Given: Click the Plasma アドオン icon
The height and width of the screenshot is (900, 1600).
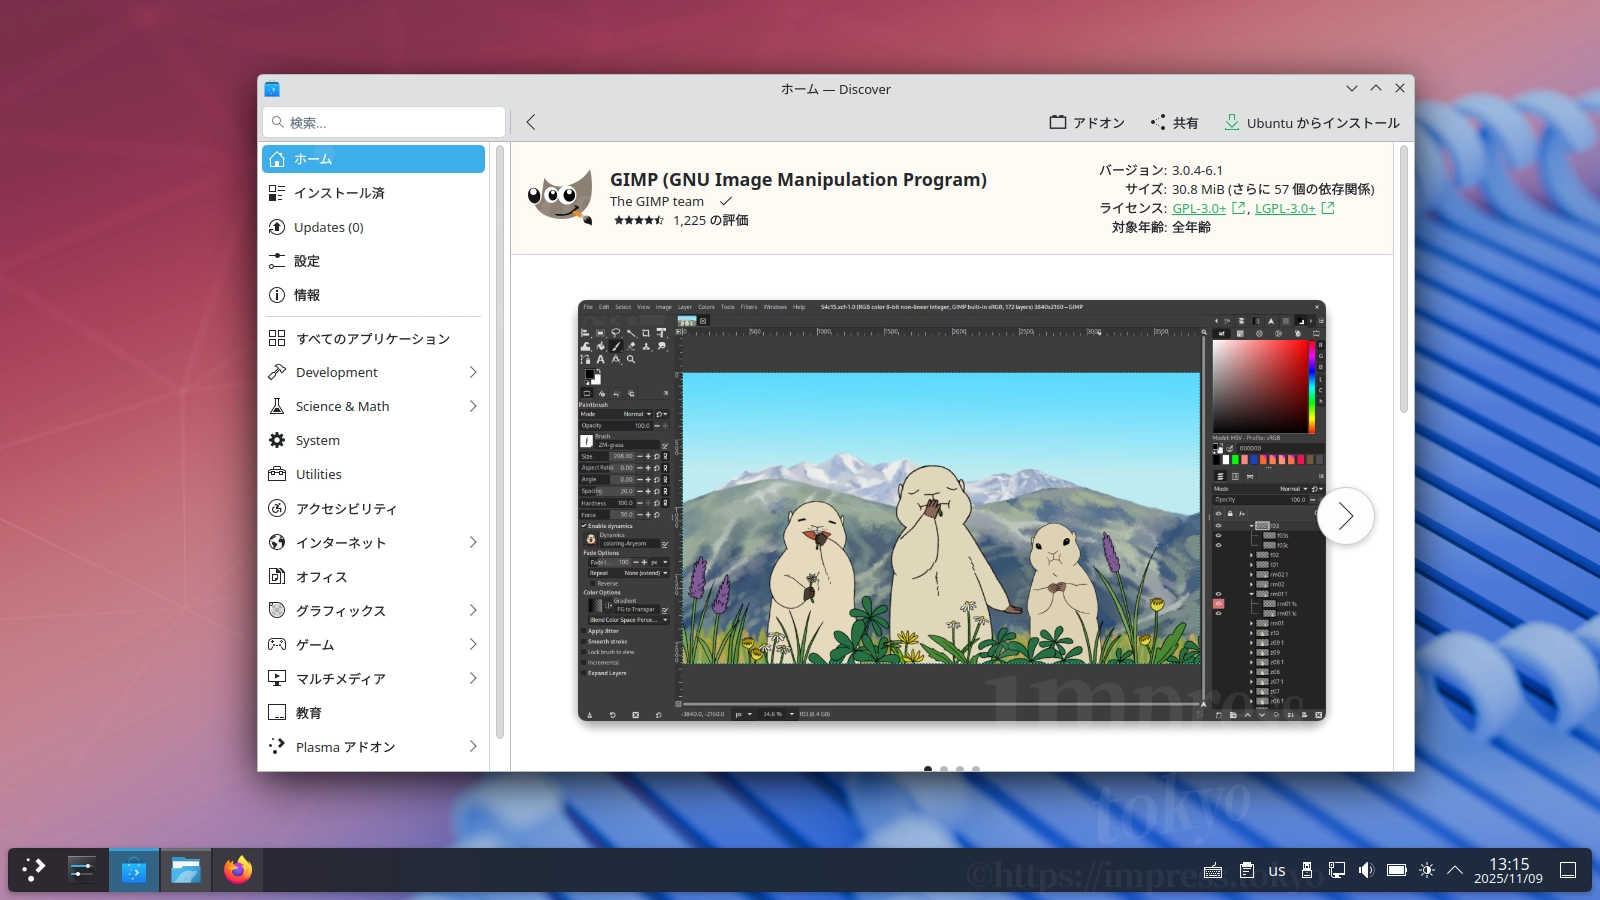Looking at the screenshot, I should click(277, 746).
